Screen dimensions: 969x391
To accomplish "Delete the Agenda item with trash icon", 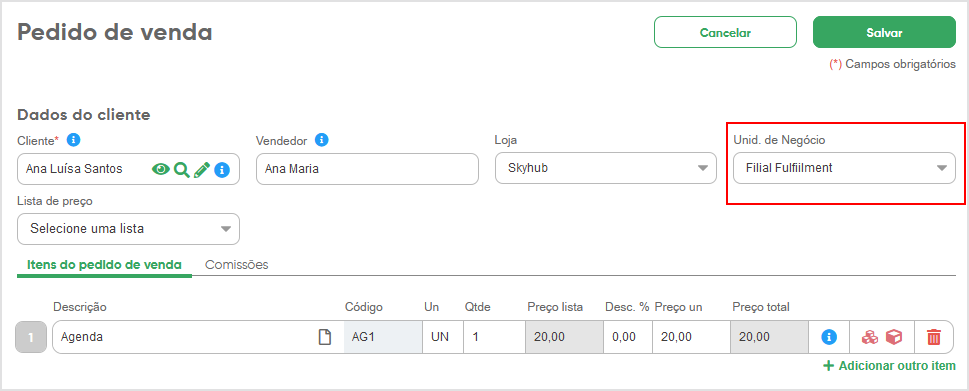I will tap(934, 337).
